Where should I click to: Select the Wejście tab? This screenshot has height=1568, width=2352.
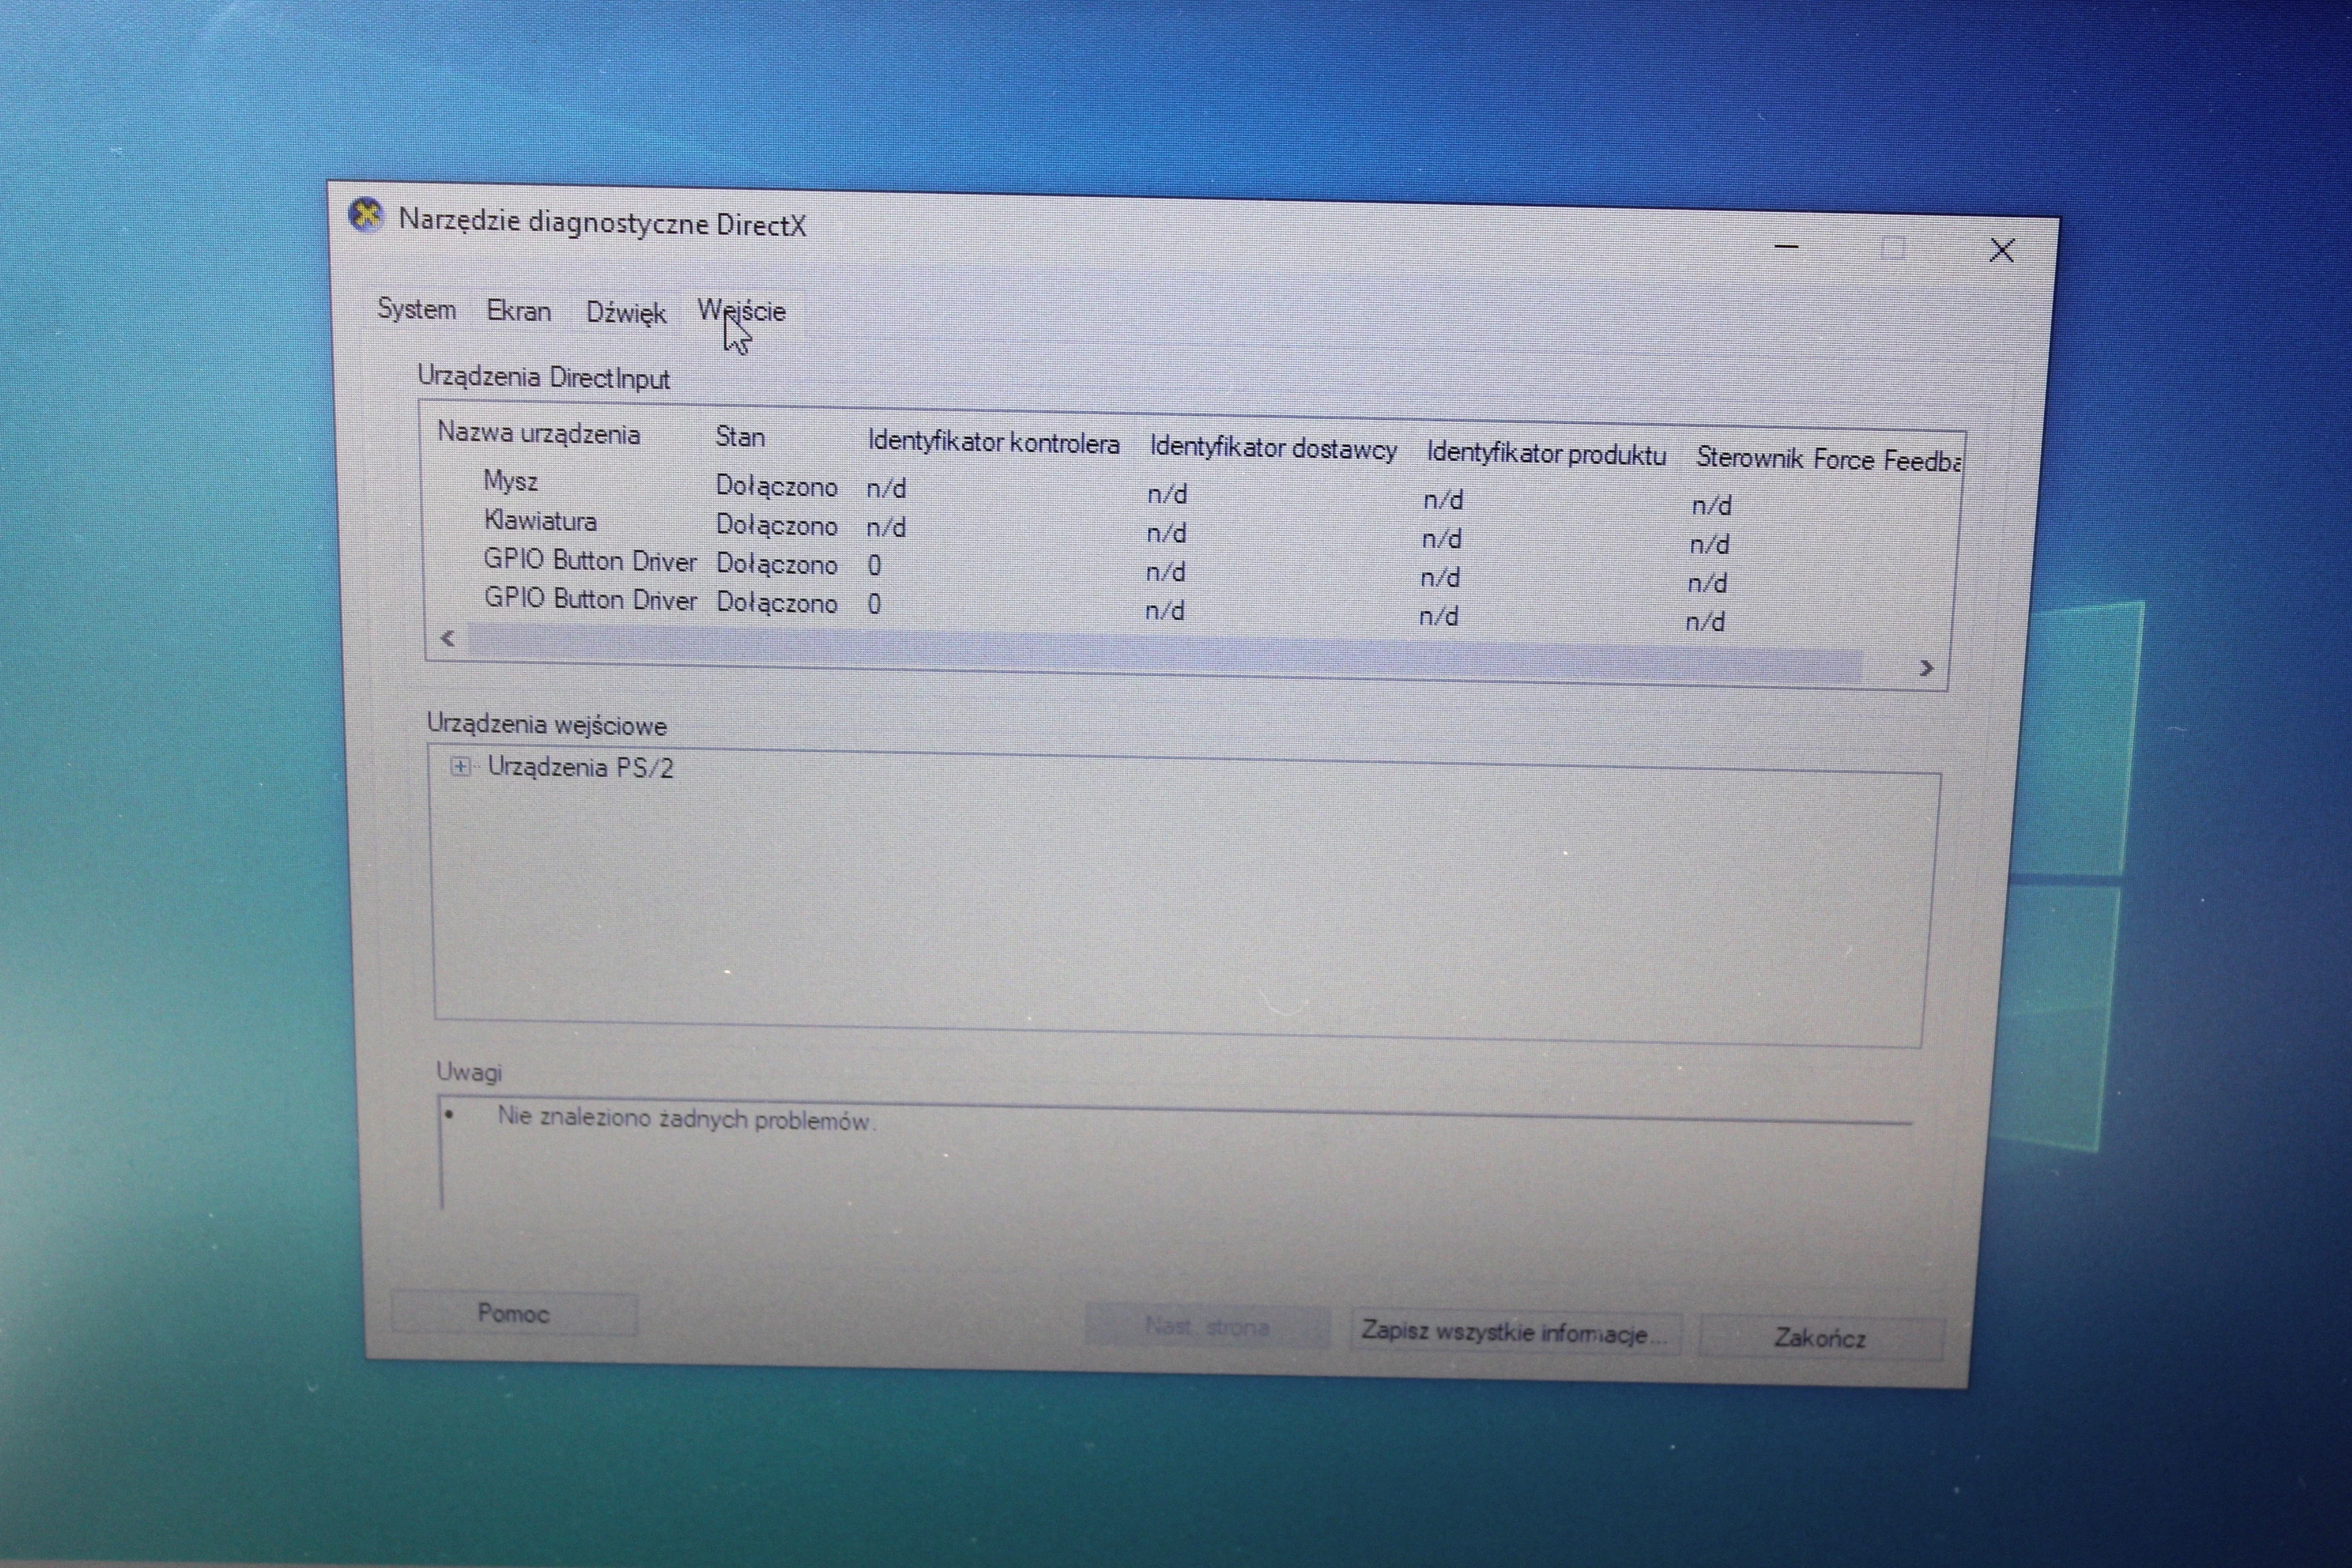[x=741, y=312]
